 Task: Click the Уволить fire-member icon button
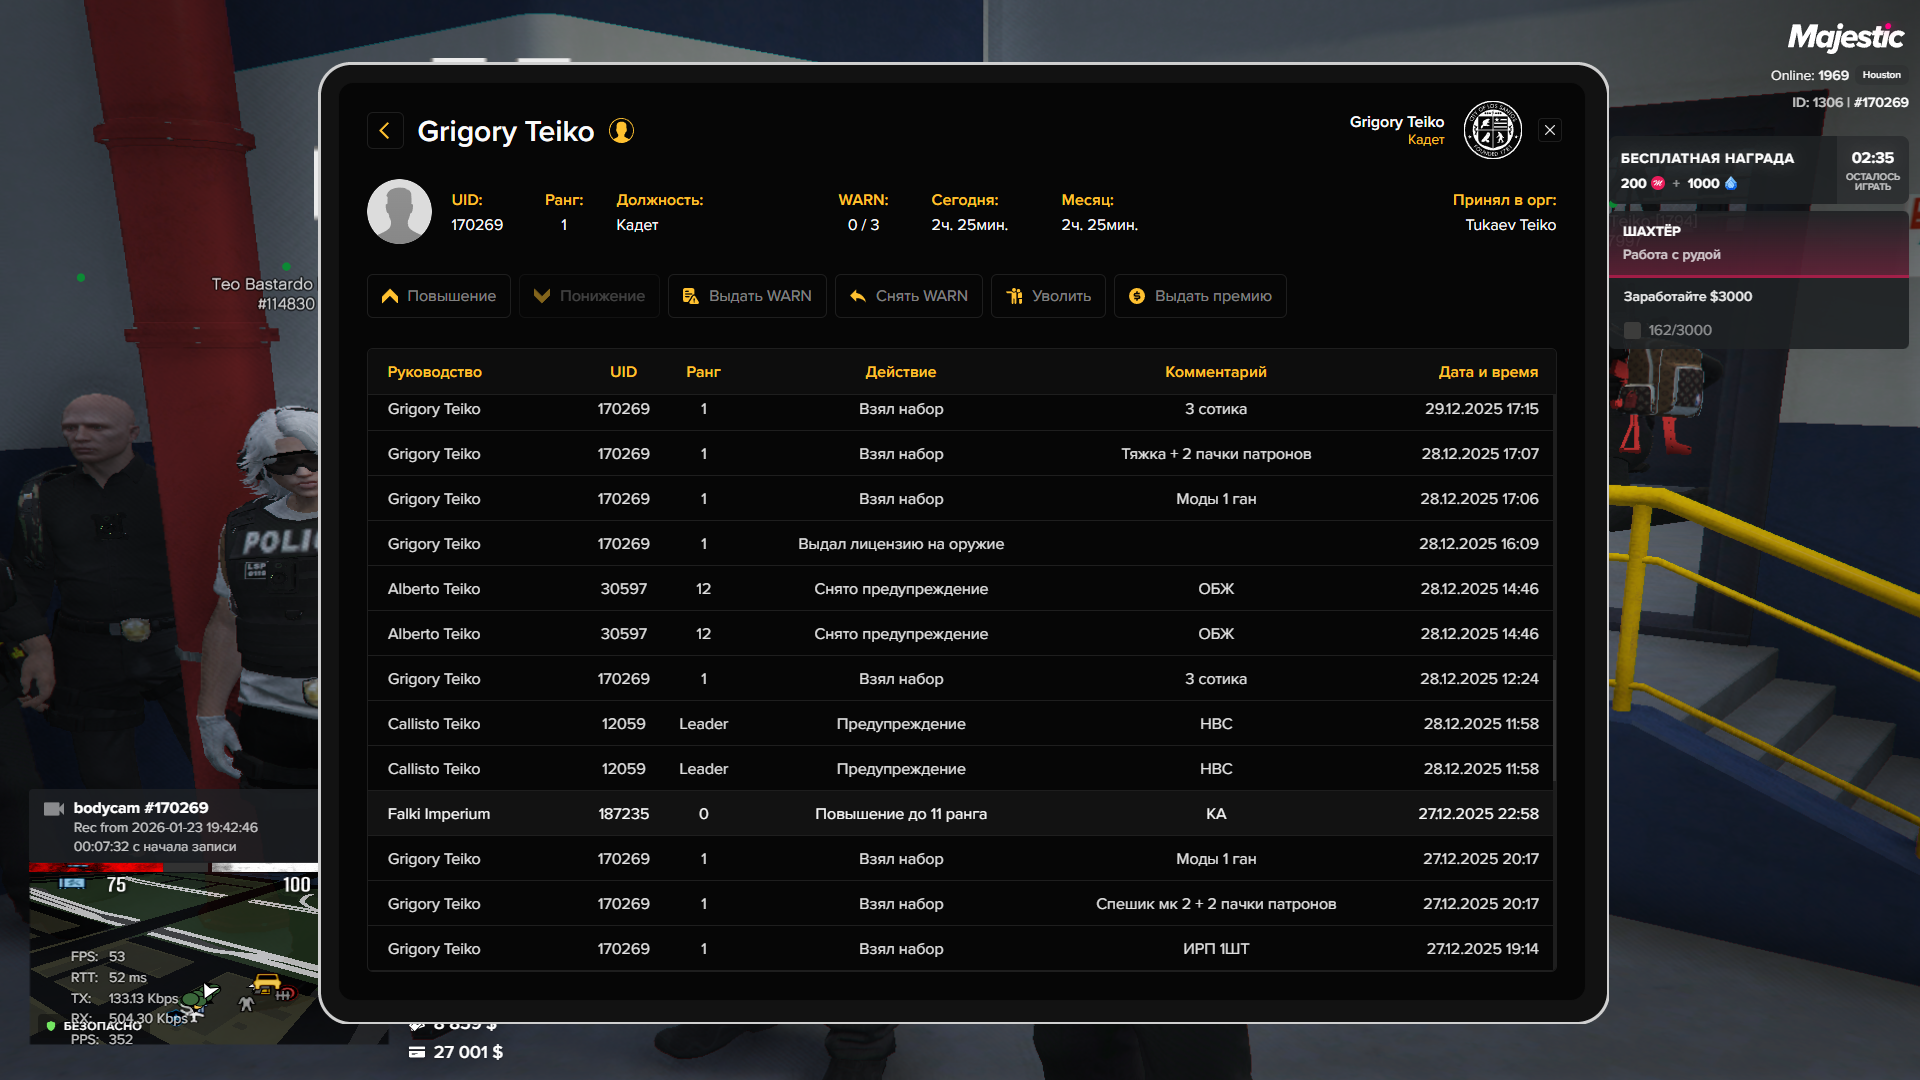pos(1047,296)
